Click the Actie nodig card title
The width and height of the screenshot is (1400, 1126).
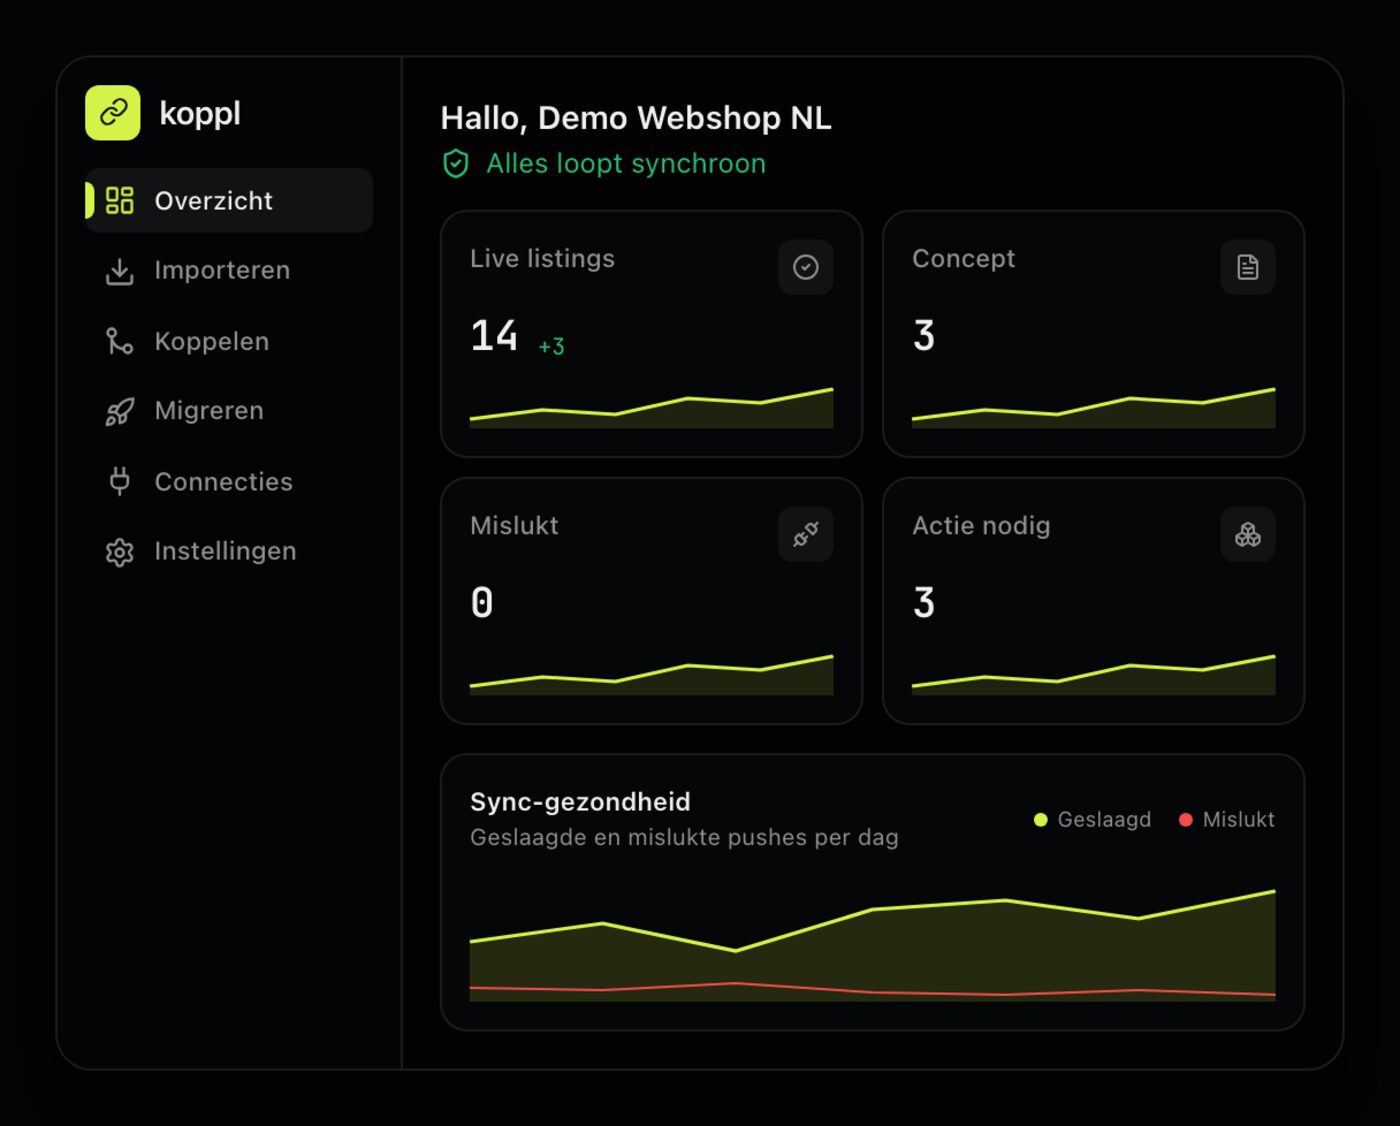click(981, 525)
